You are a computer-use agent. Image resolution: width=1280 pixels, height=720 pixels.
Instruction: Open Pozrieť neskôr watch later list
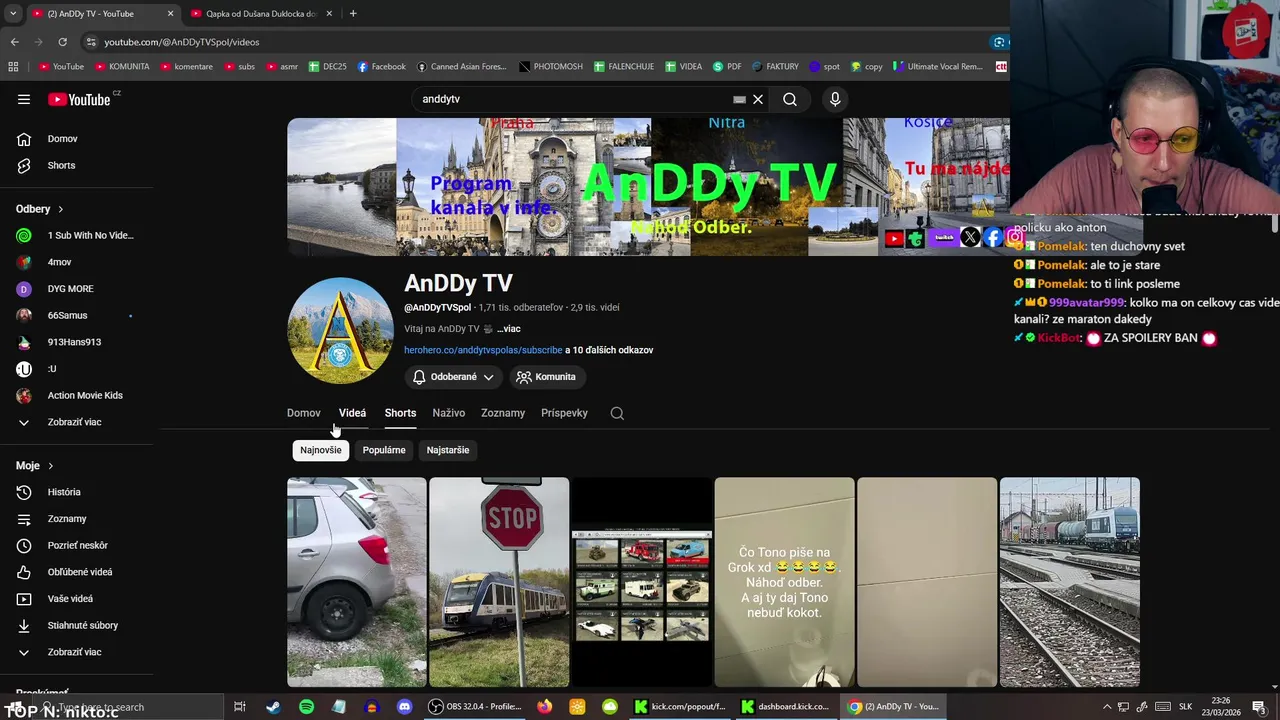[78, 545]
